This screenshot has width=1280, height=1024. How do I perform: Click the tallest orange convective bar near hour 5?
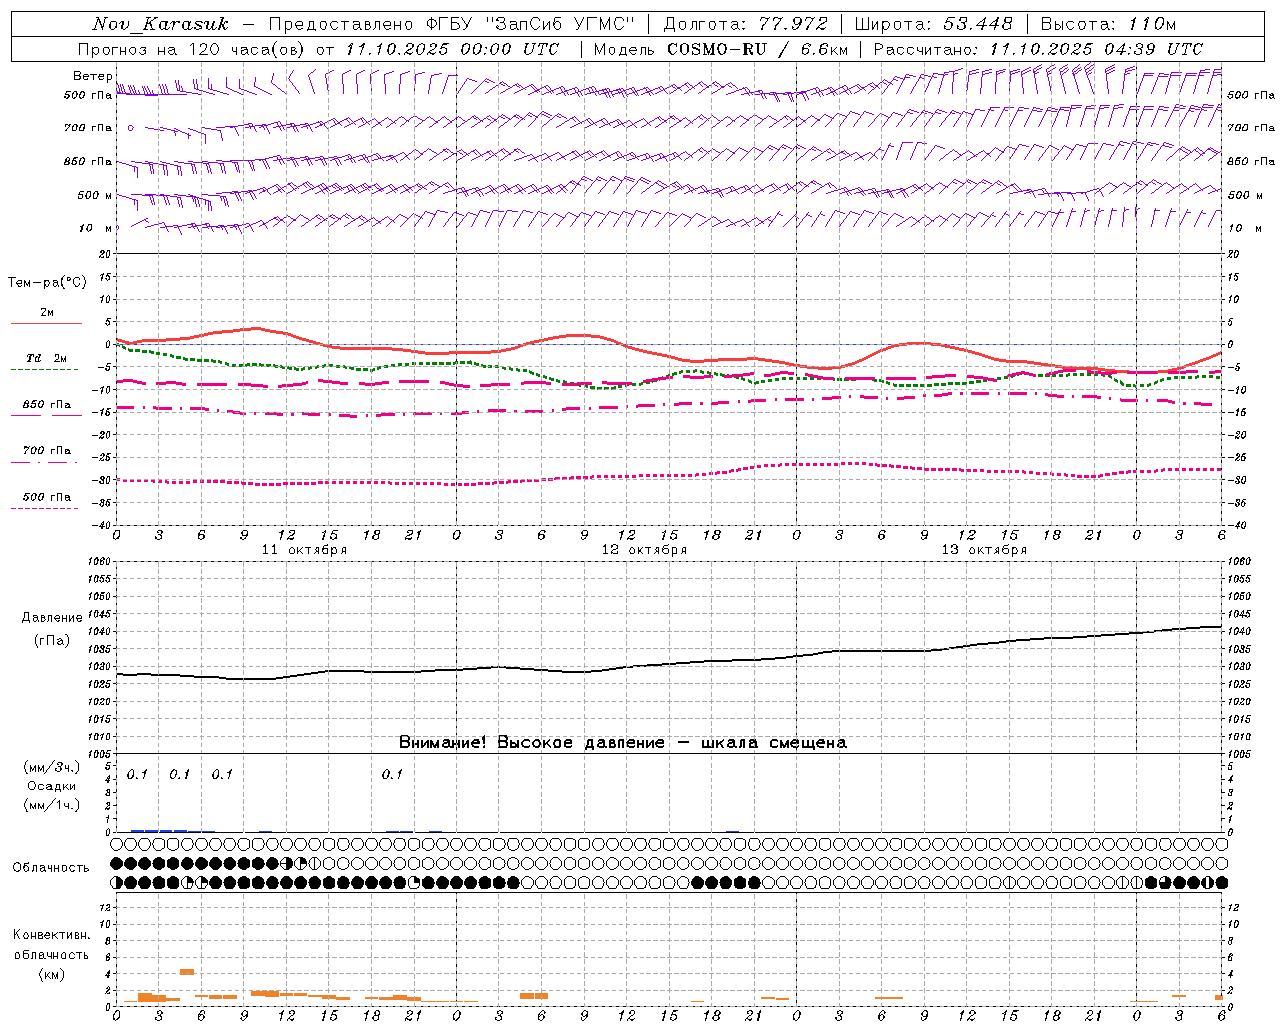coord(186,971)
